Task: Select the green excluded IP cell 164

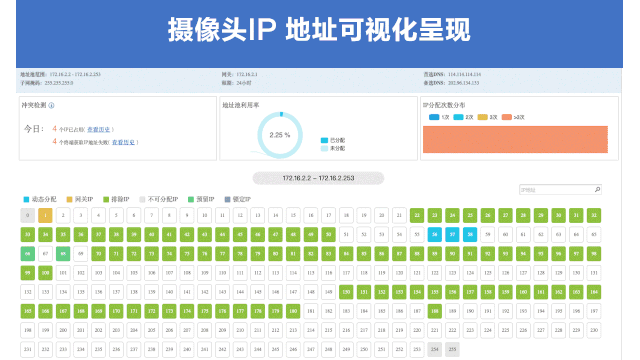Action: point(594,292)
